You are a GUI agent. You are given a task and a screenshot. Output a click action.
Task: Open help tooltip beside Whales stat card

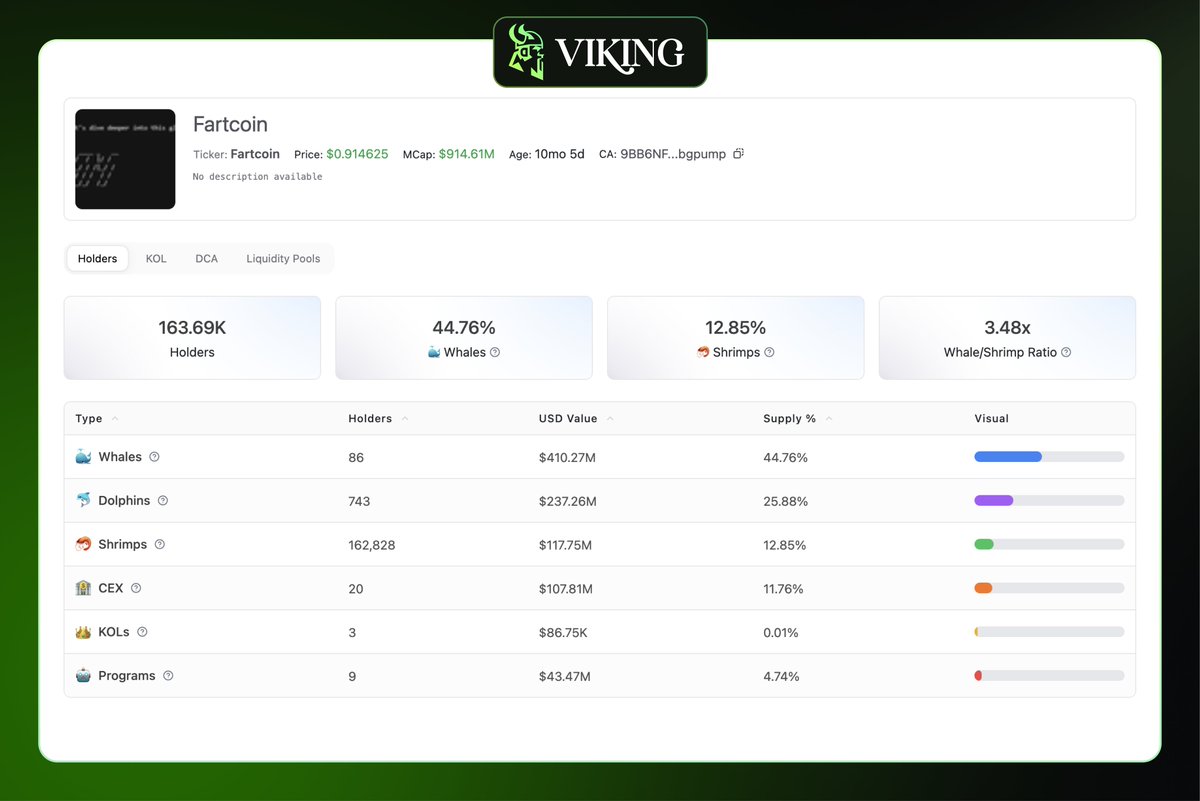point(495,352)
